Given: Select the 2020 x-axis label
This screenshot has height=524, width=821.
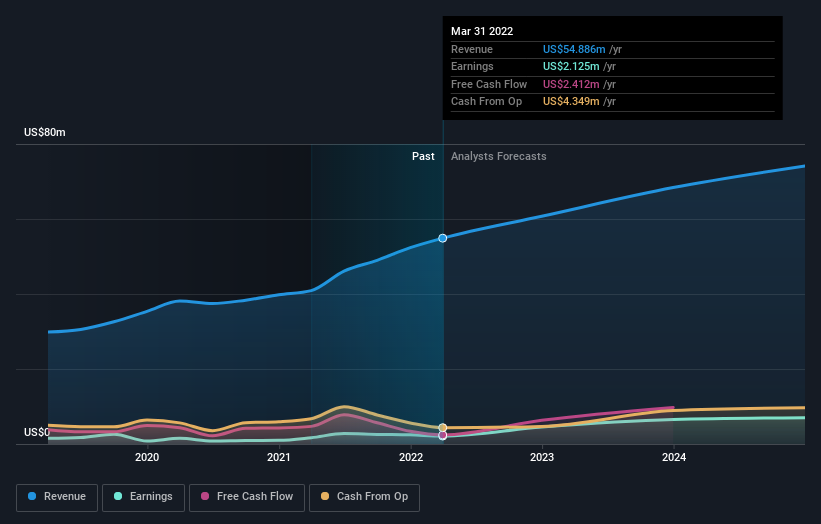Looking at the screenshot, I should tap(147, 457).
